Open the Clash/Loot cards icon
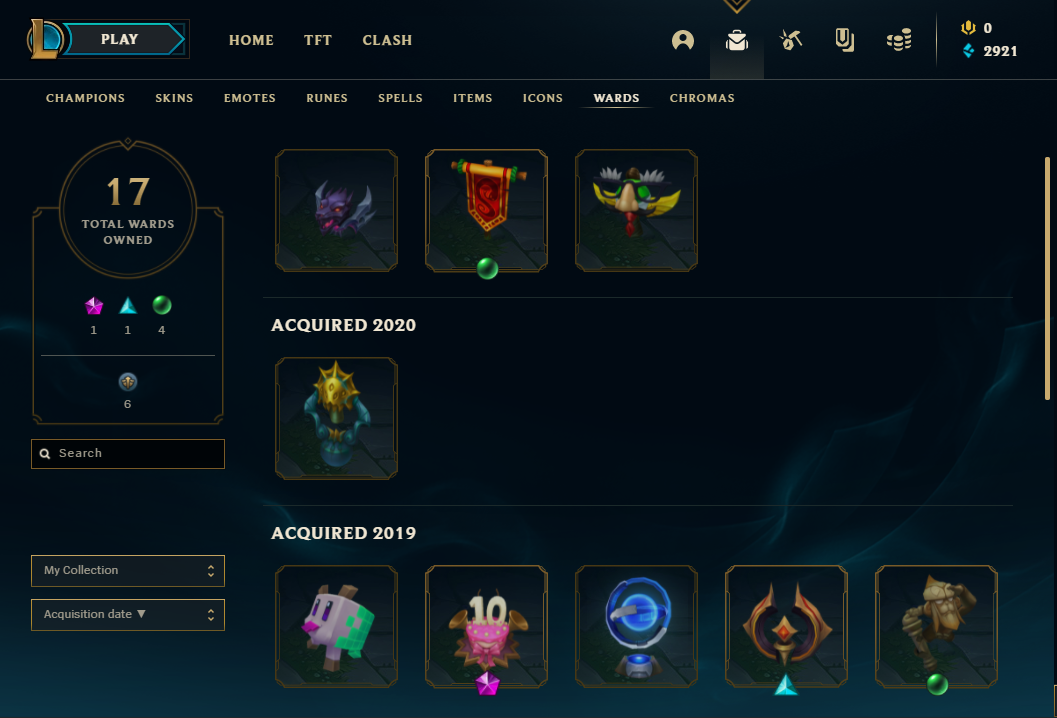The width and height of the screenshot is (1057, 718). (845, 40)
